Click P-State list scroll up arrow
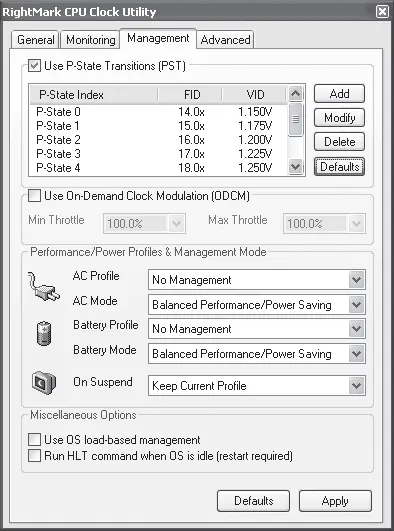Screen dimensions: 394x531 (x=296, y=94)
